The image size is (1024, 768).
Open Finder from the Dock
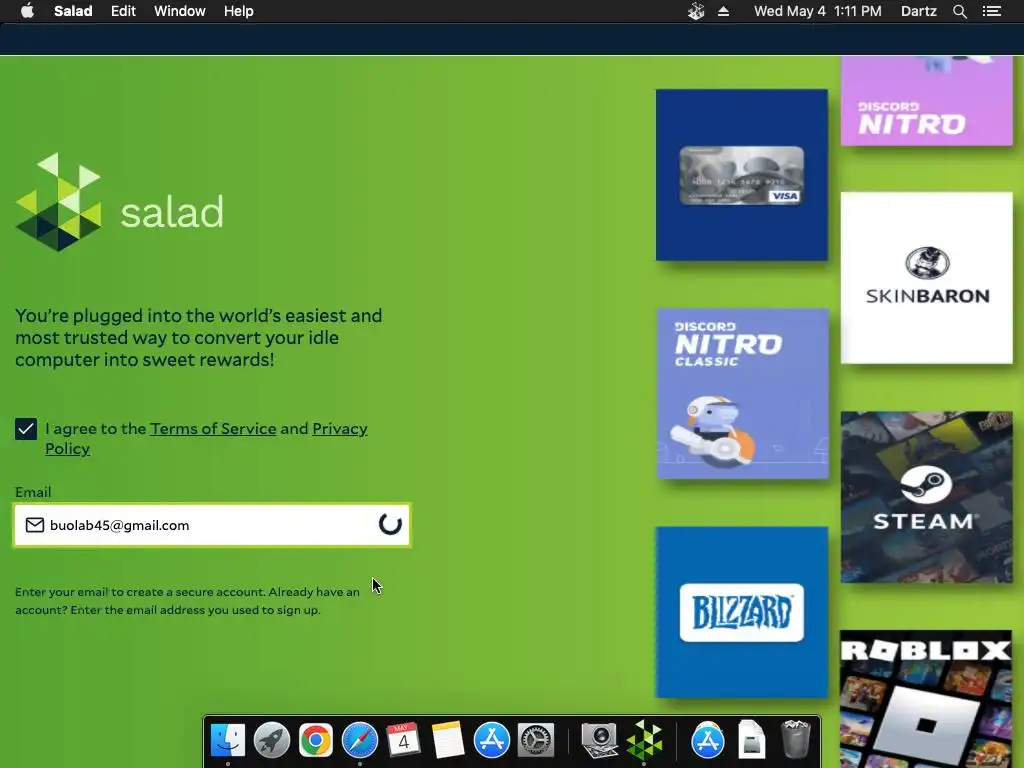[228, 741]
